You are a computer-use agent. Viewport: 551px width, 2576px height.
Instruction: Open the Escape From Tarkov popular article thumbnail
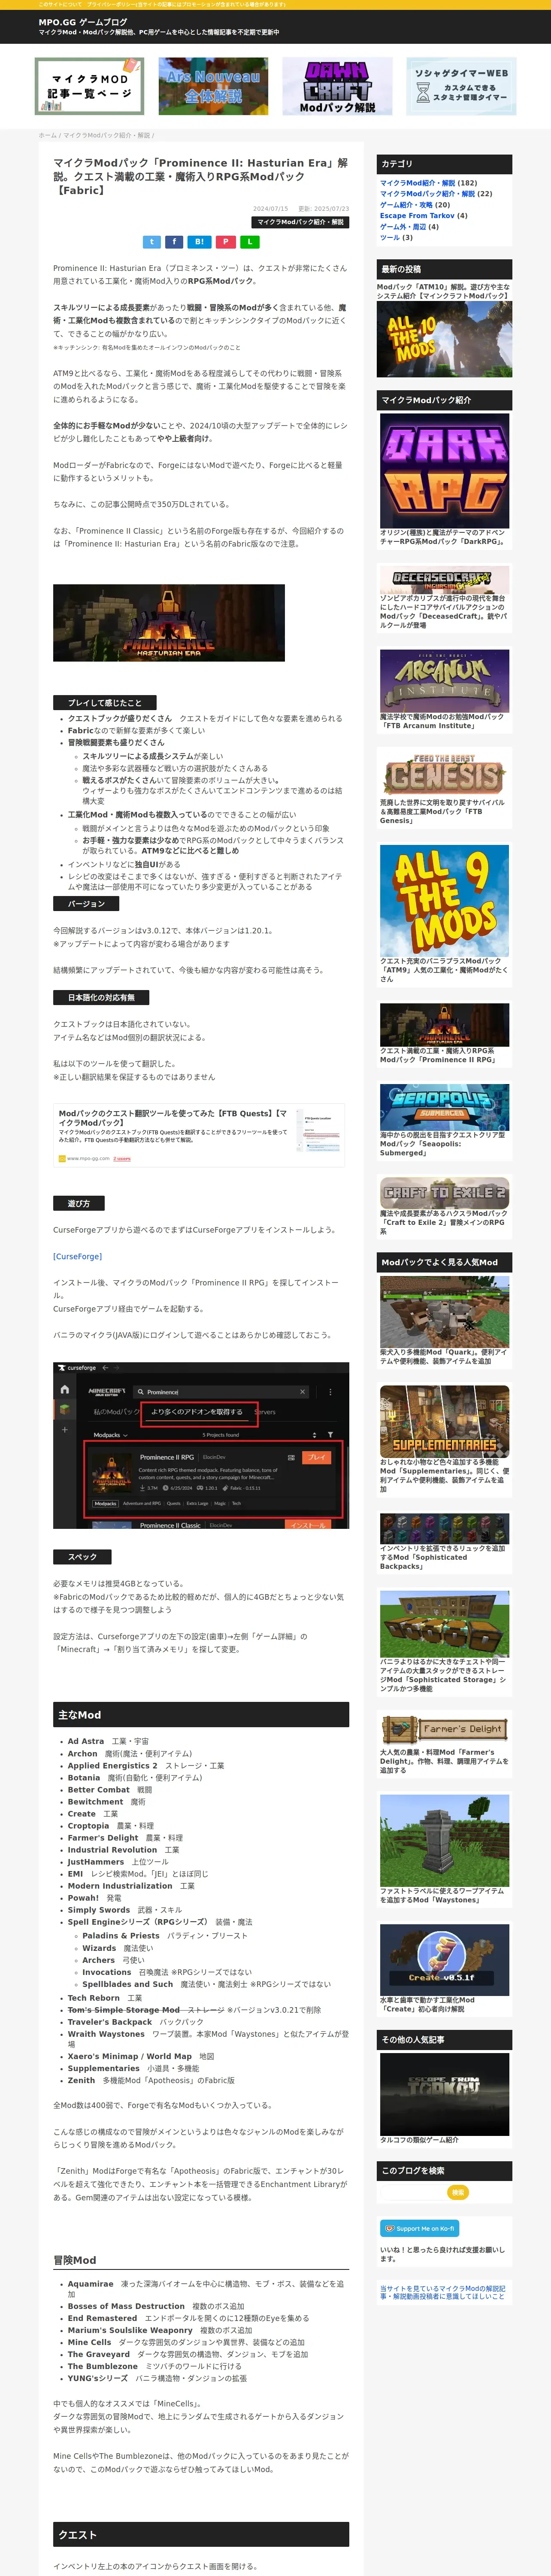pyautogui.click(x=445, y=2093)
